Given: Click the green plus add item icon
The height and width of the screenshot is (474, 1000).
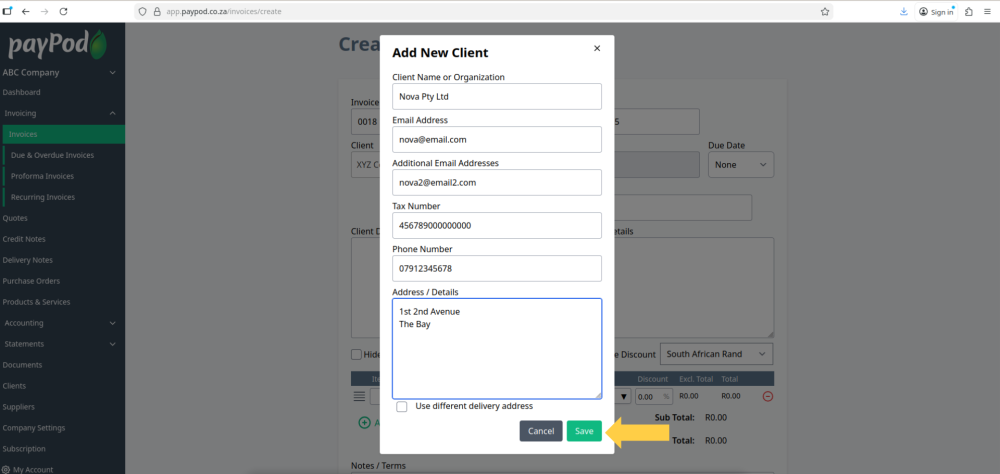Looking at the screenshot, I should coord(364,422).
